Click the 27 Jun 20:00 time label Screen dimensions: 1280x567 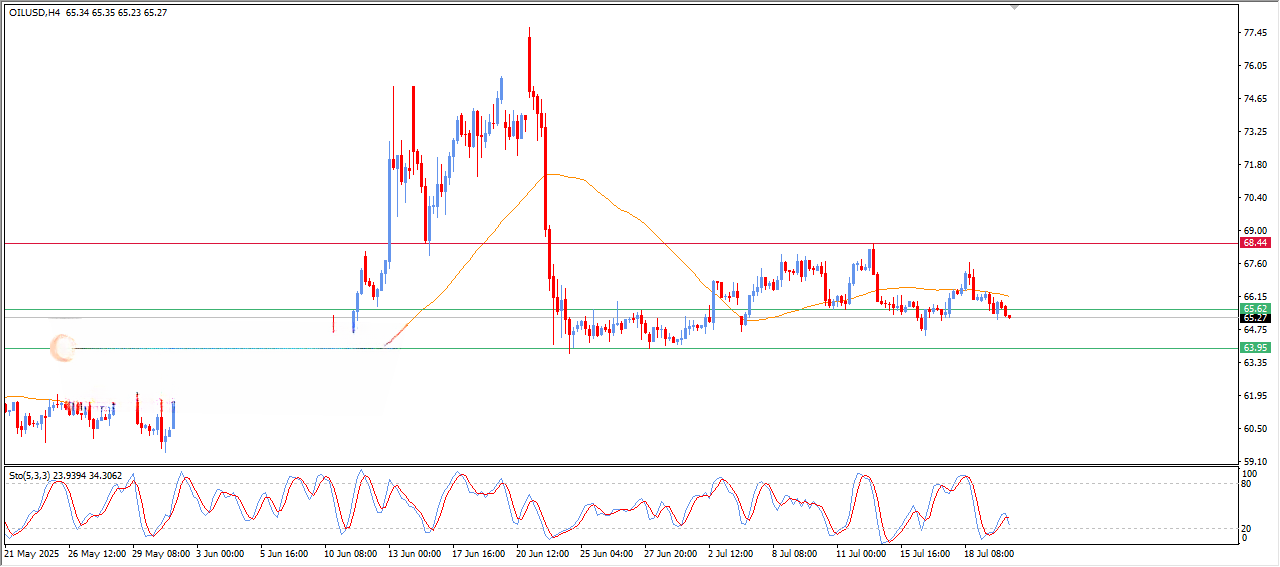[x=672, y=552]
